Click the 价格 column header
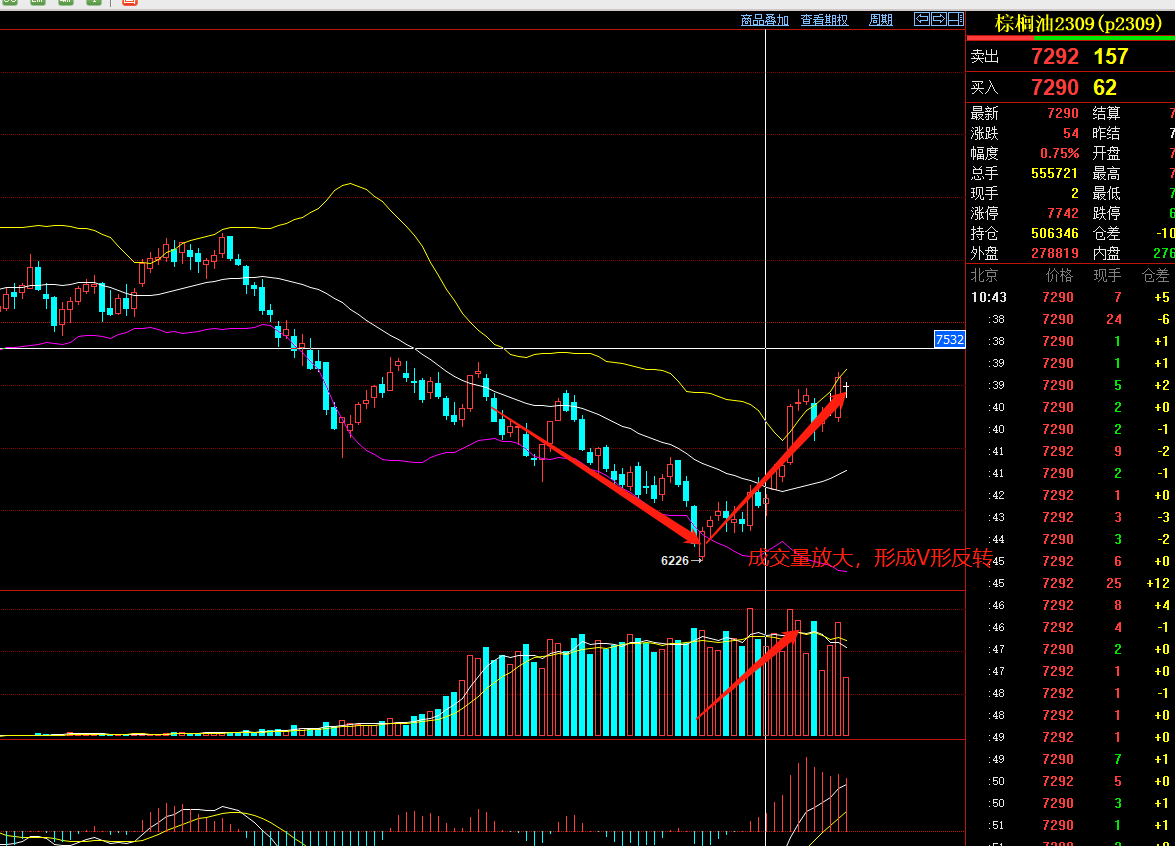This screenshot has height=846, width=1175. [1058, 275]
